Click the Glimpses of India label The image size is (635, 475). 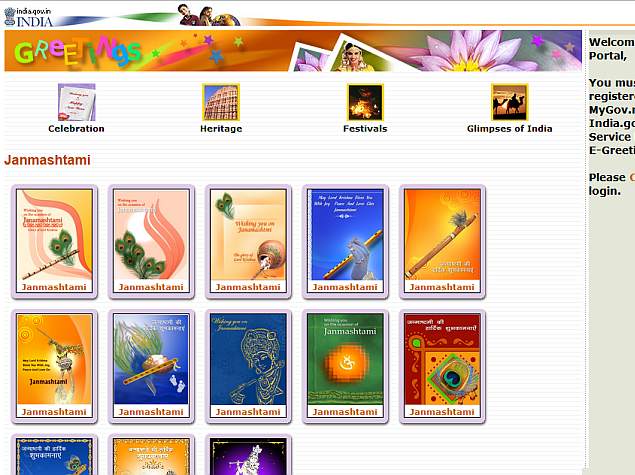click(x=509, y=129)
